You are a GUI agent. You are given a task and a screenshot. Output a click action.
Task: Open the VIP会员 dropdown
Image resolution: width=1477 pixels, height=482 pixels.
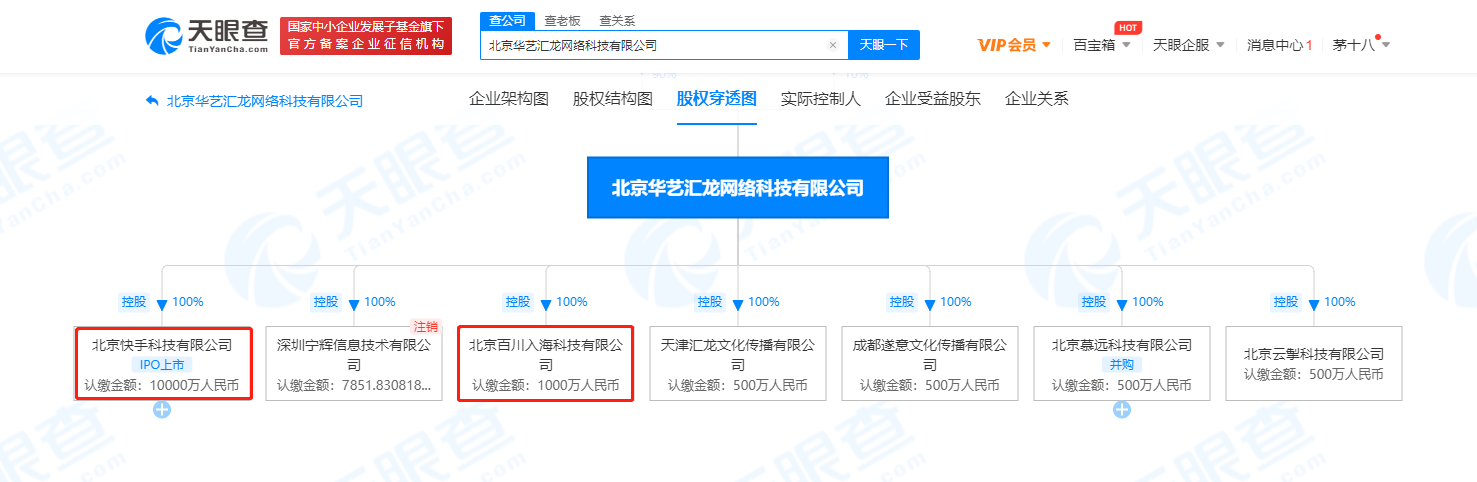tap(1014, 45)
